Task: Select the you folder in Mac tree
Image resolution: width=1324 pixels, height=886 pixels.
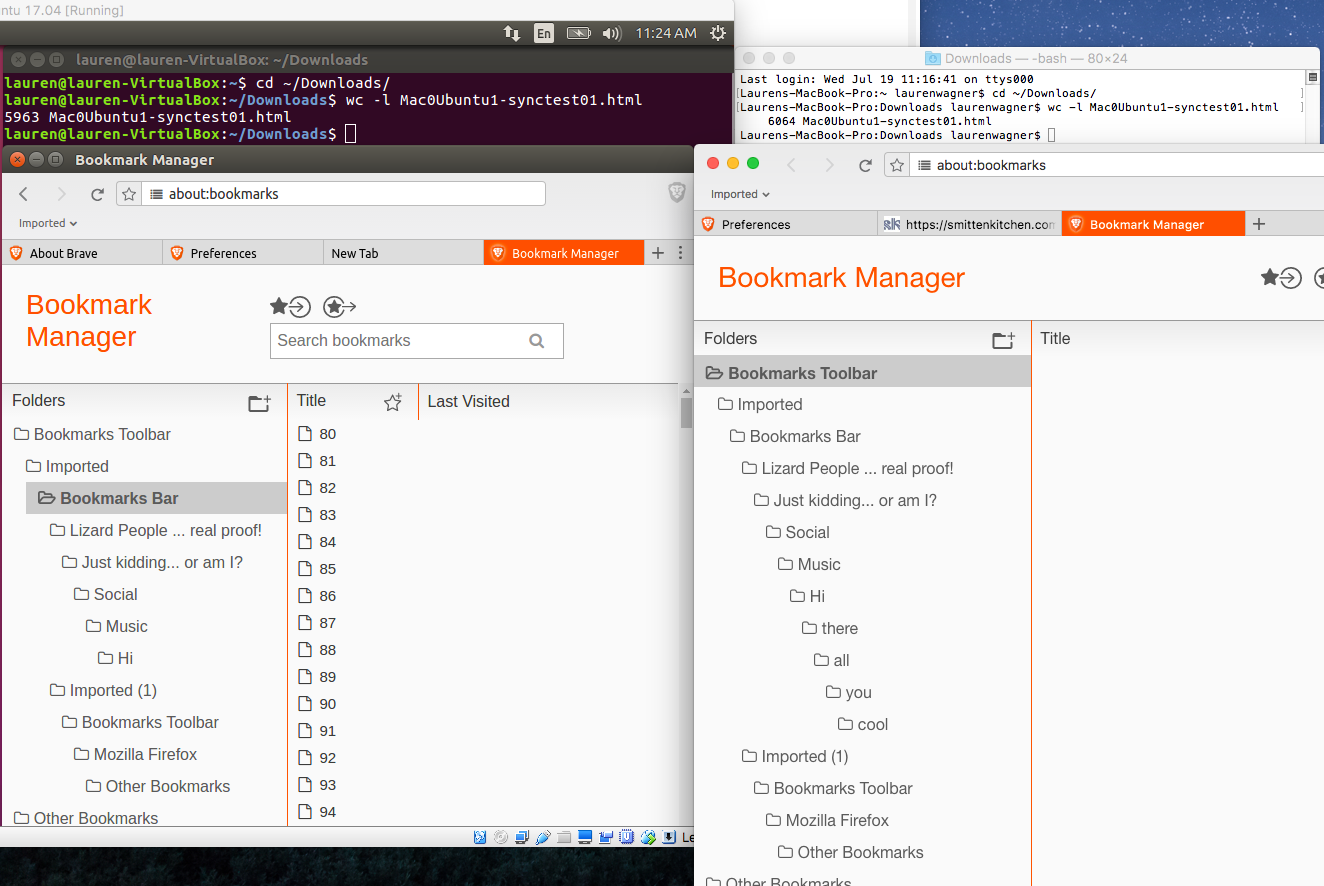Action: click(x=849, y=692)
